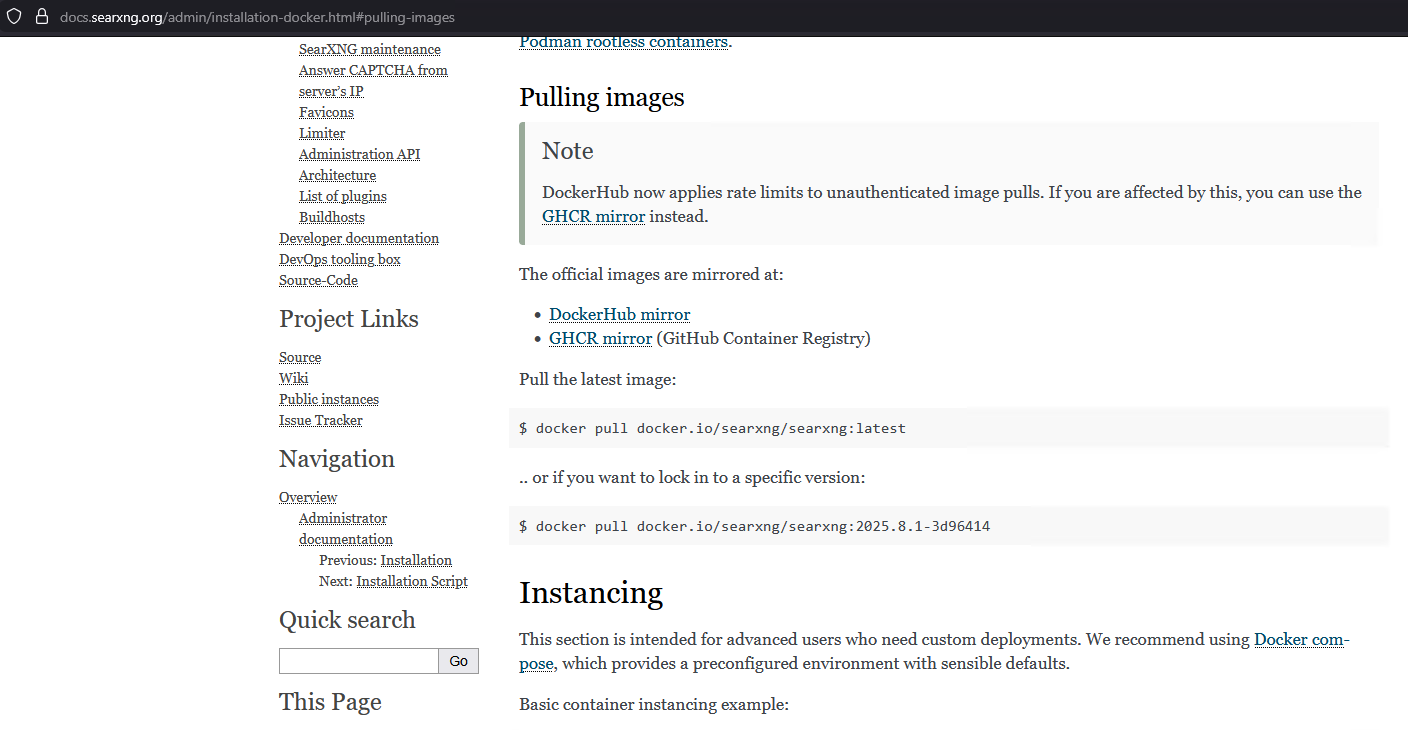Navigate to the Favicons documentation page
Image resolution: width=1408 pixels, height=730 pixels.
(x=326, y=112)
